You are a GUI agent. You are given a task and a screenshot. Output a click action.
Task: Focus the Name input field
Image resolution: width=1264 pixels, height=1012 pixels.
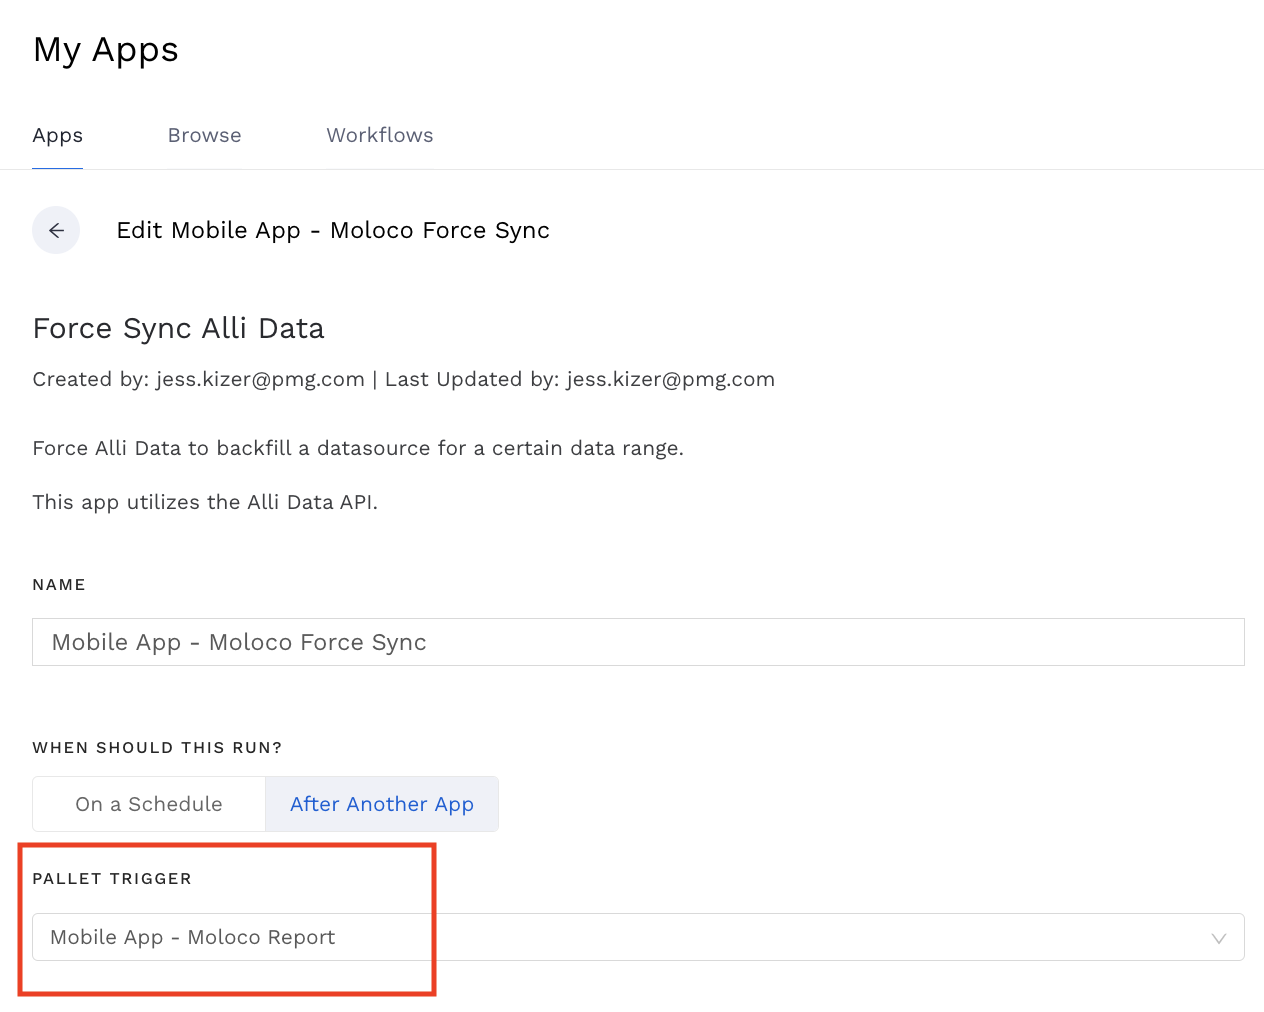point(638,642)
